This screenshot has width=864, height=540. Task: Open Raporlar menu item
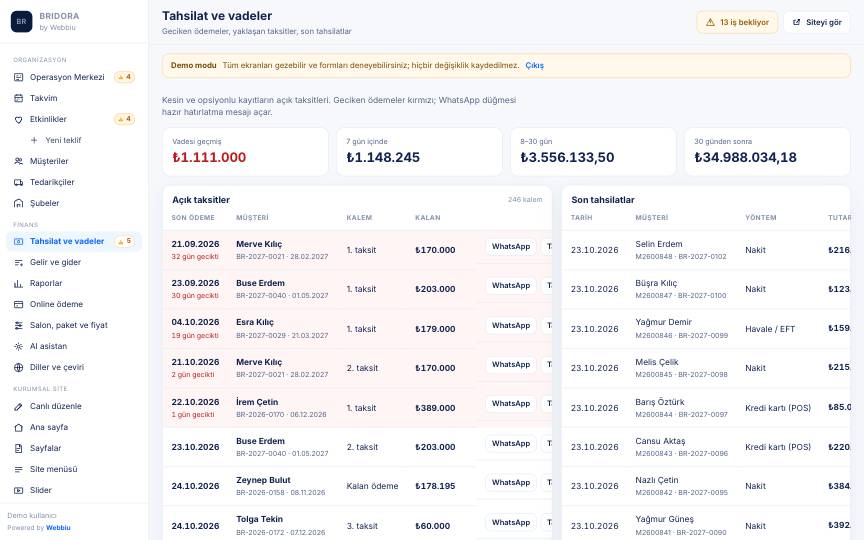tap(74, 283)
